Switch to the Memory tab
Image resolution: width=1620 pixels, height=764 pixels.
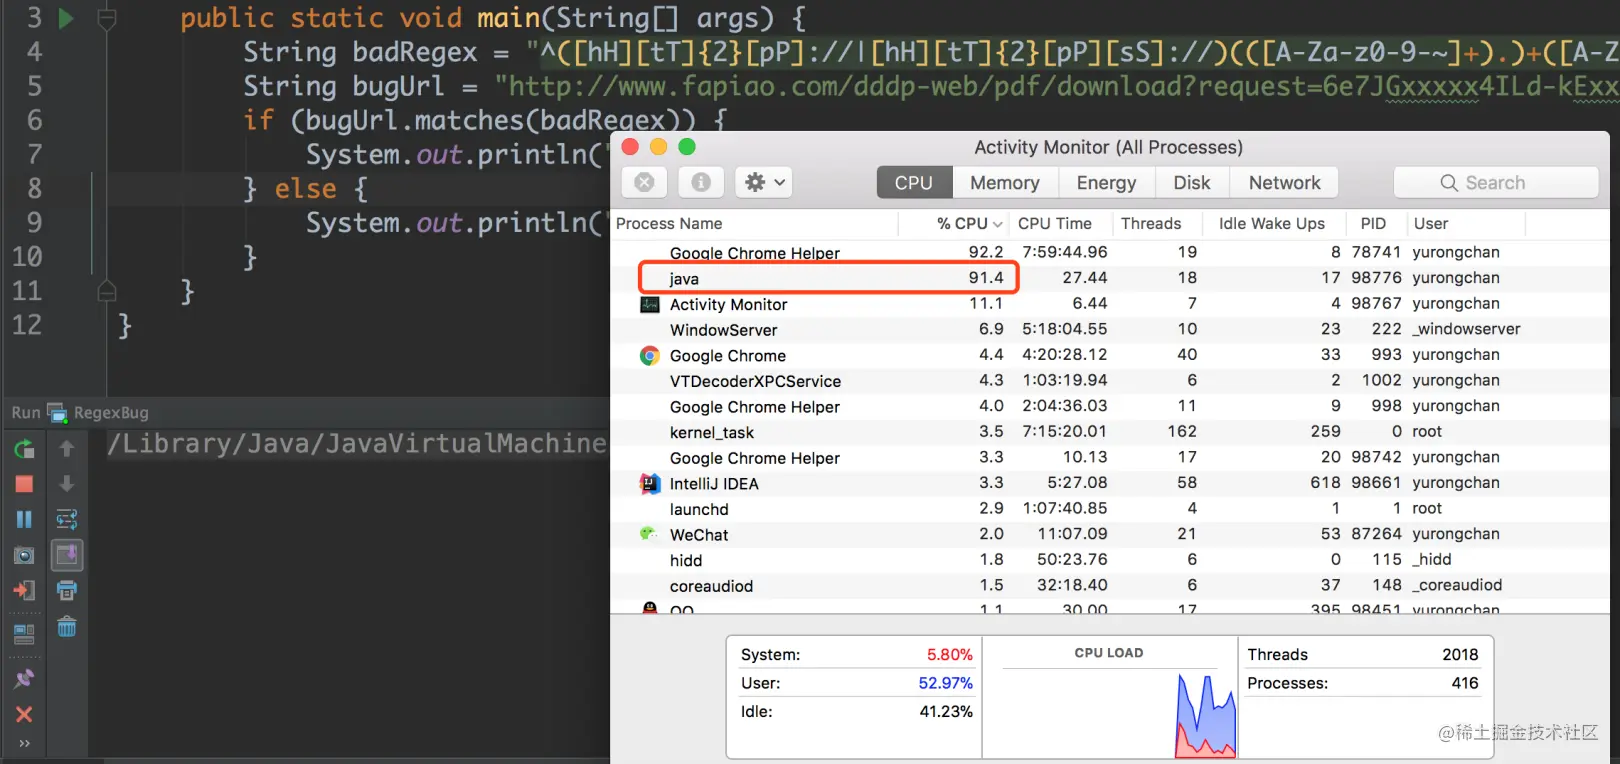pyautogui.click(x=1004, y=183)
